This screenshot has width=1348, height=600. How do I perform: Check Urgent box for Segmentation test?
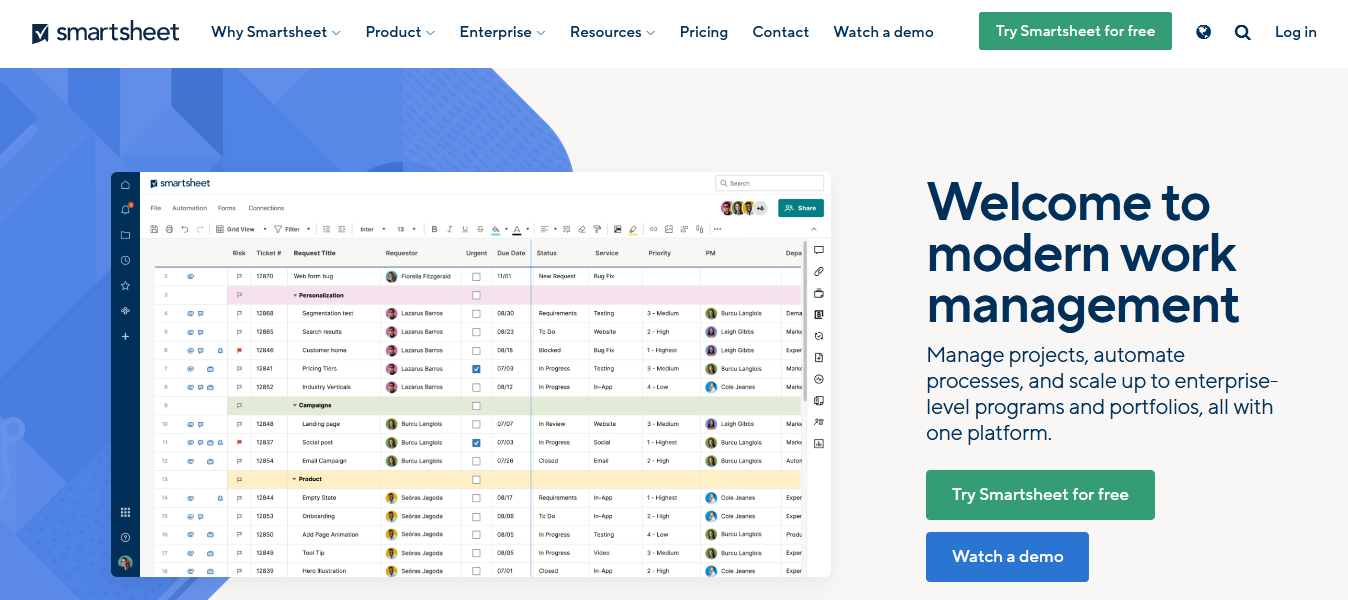point(476,313)
